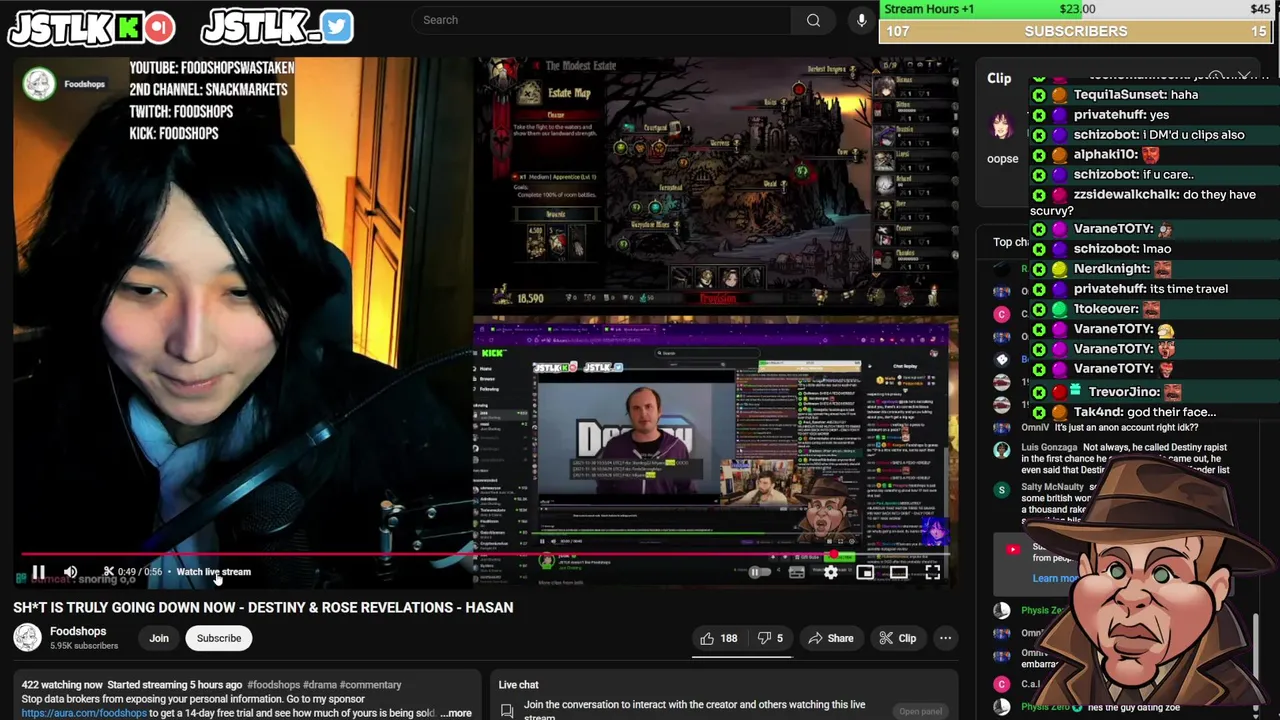Click the Foodshops avatar in the video overlay
Screen dimensions: 1280x720
click(39, 84)
